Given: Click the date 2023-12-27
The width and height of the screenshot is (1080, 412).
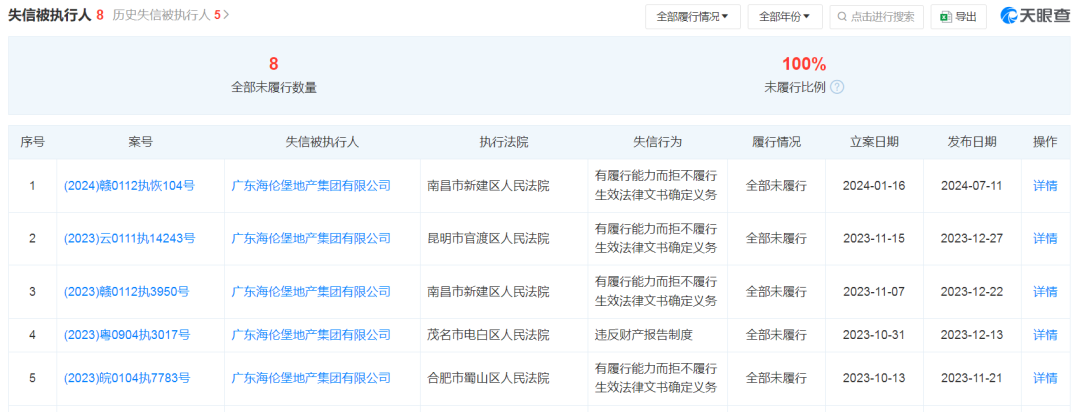Looking at the screenshot, I should point(971,238).
